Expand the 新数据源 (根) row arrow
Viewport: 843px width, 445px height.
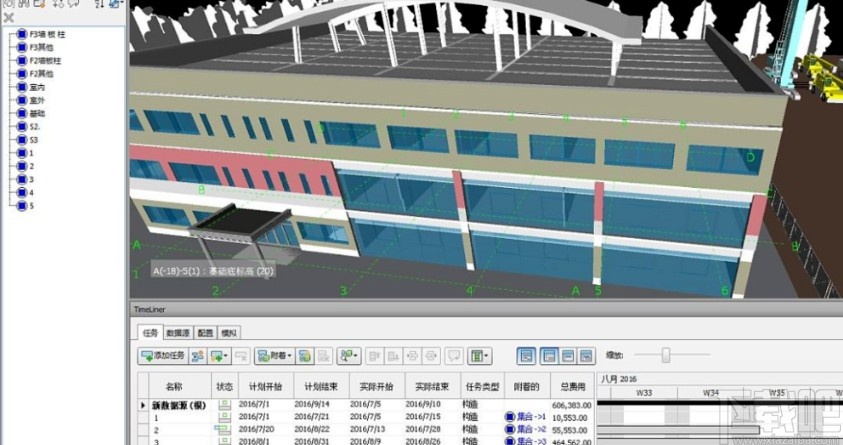[143, 405]
